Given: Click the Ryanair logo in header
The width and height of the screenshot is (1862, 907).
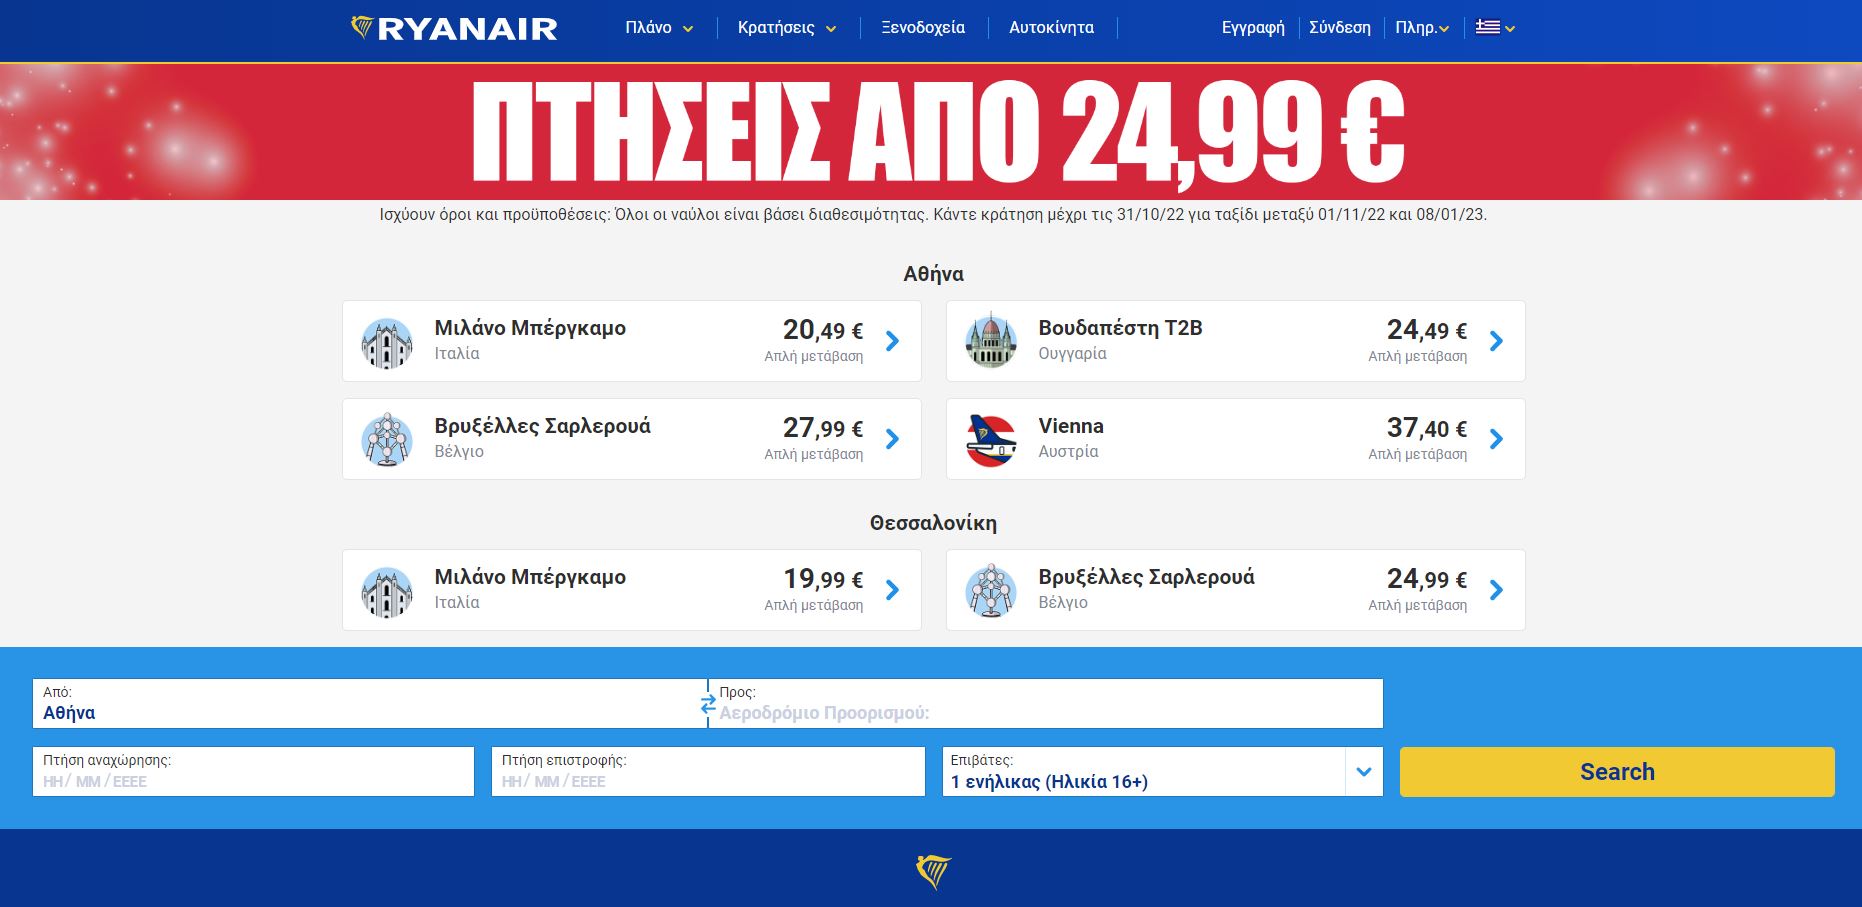Looking at the screenshot, I should [x=454, y=28].
